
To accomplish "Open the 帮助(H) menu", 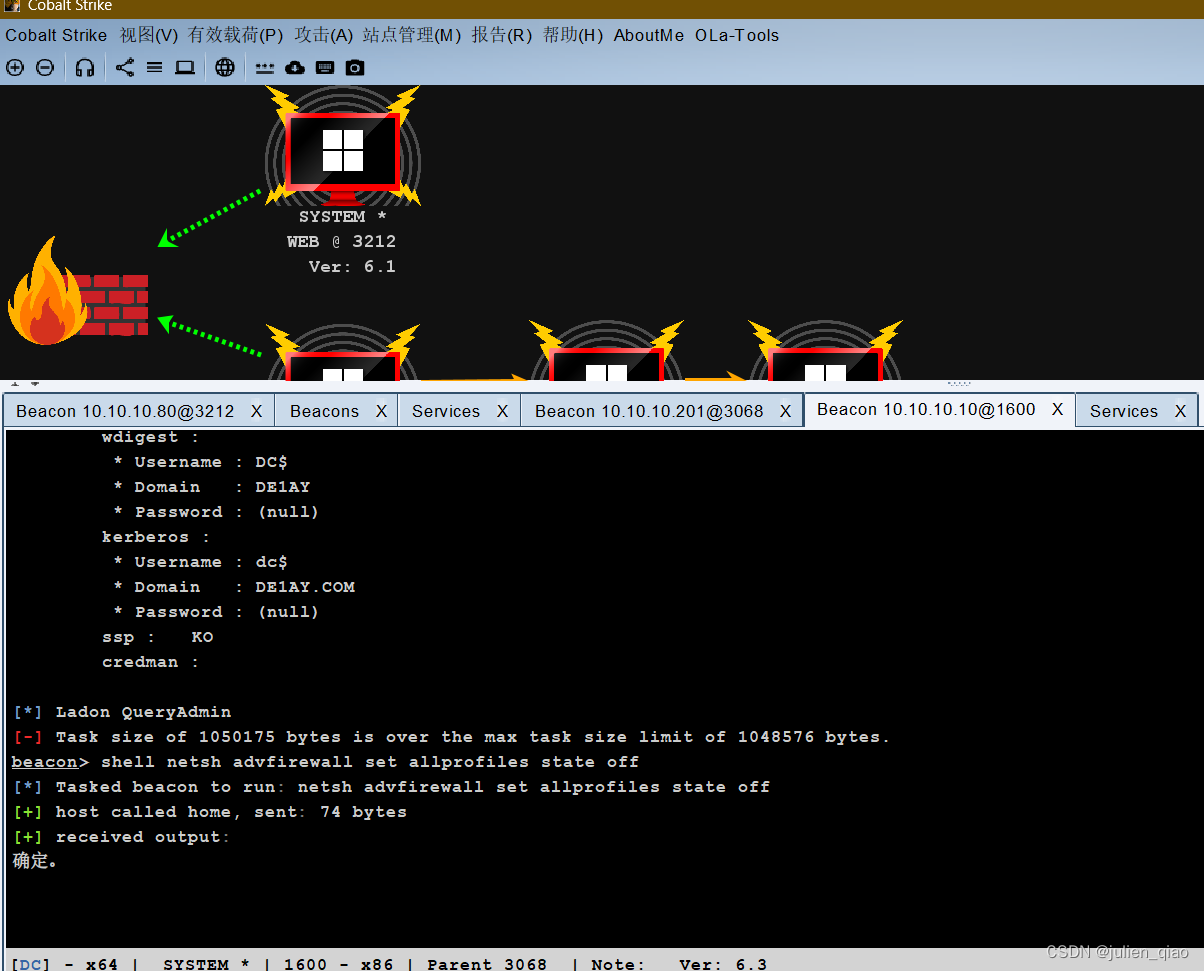I will pos(573,35).
